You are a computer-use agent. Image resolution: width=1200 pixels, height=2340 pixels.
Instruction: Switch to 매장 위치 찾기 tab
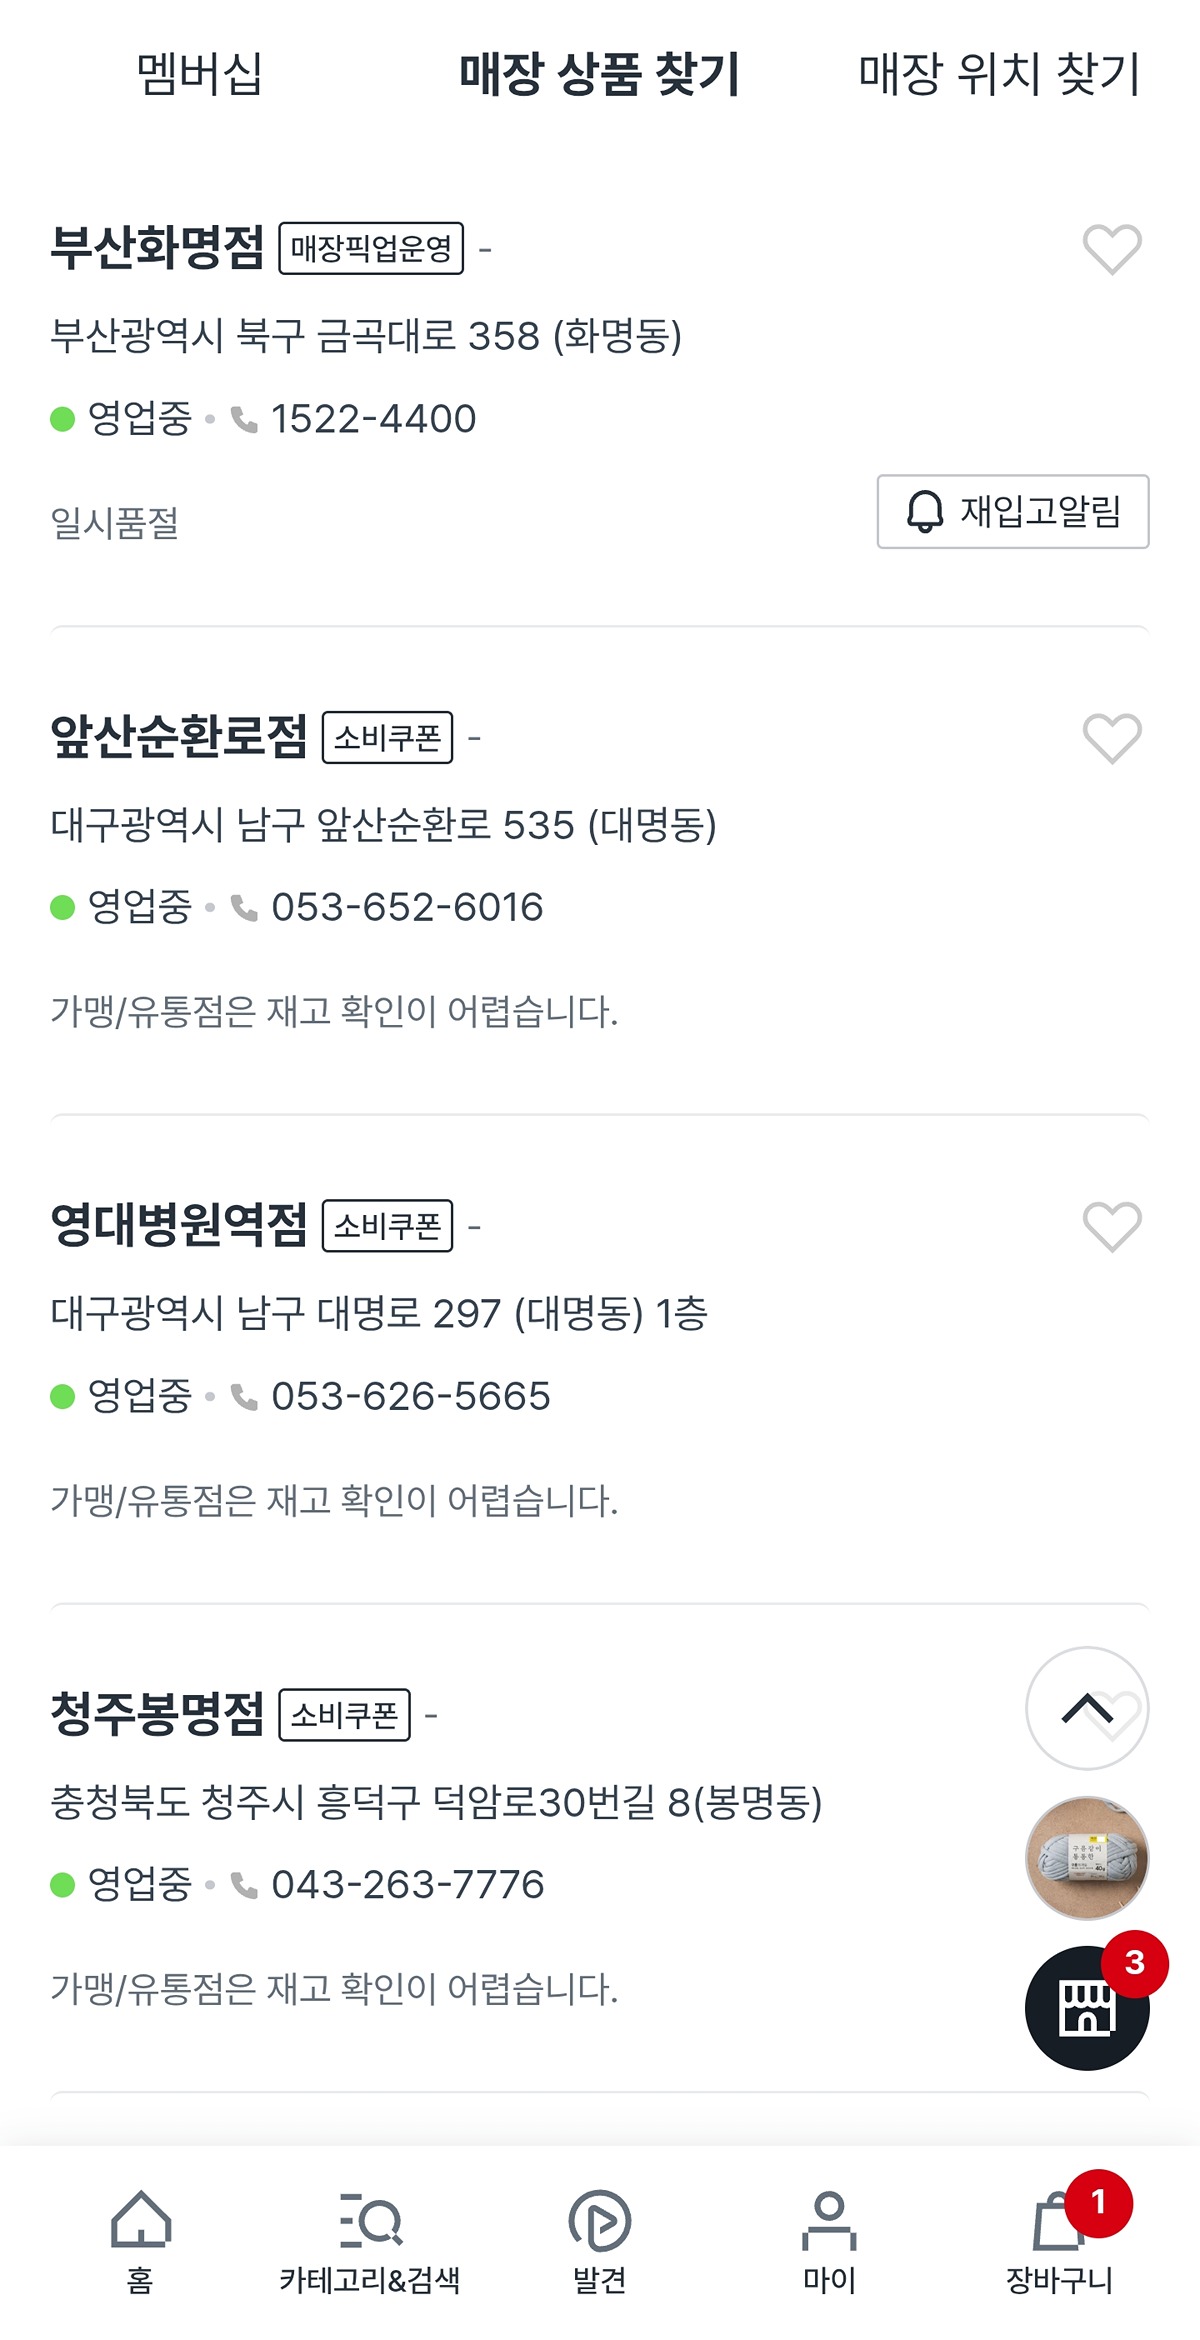pos(999,74)
